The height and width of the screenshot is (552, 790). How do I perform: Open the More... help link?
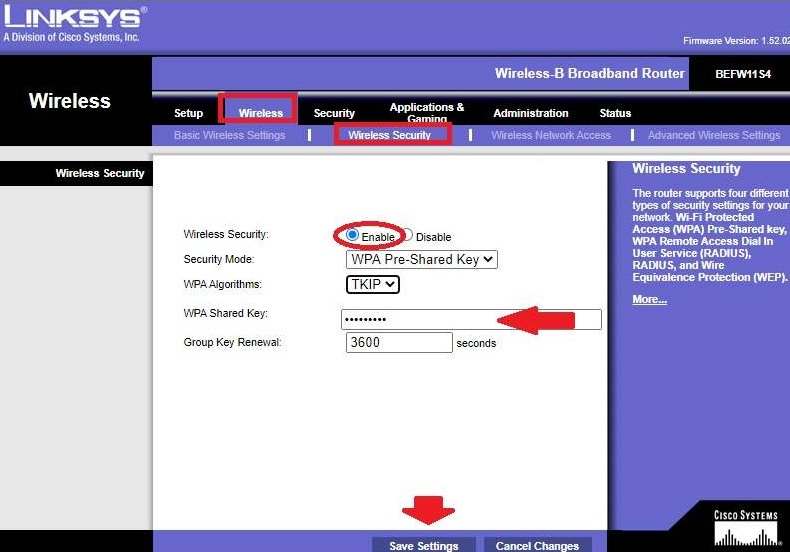(649, 300)
